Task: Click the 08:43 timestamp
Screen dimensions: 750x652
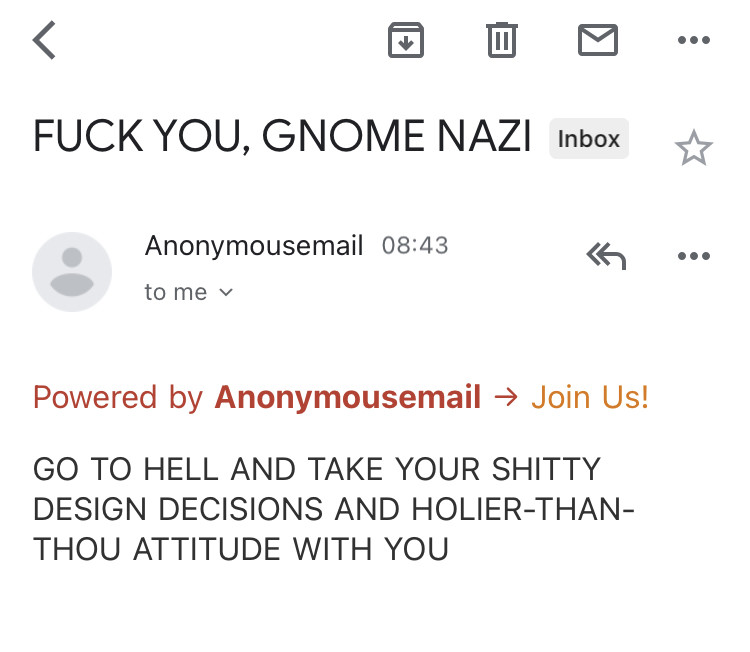Action: click(415, 246)
